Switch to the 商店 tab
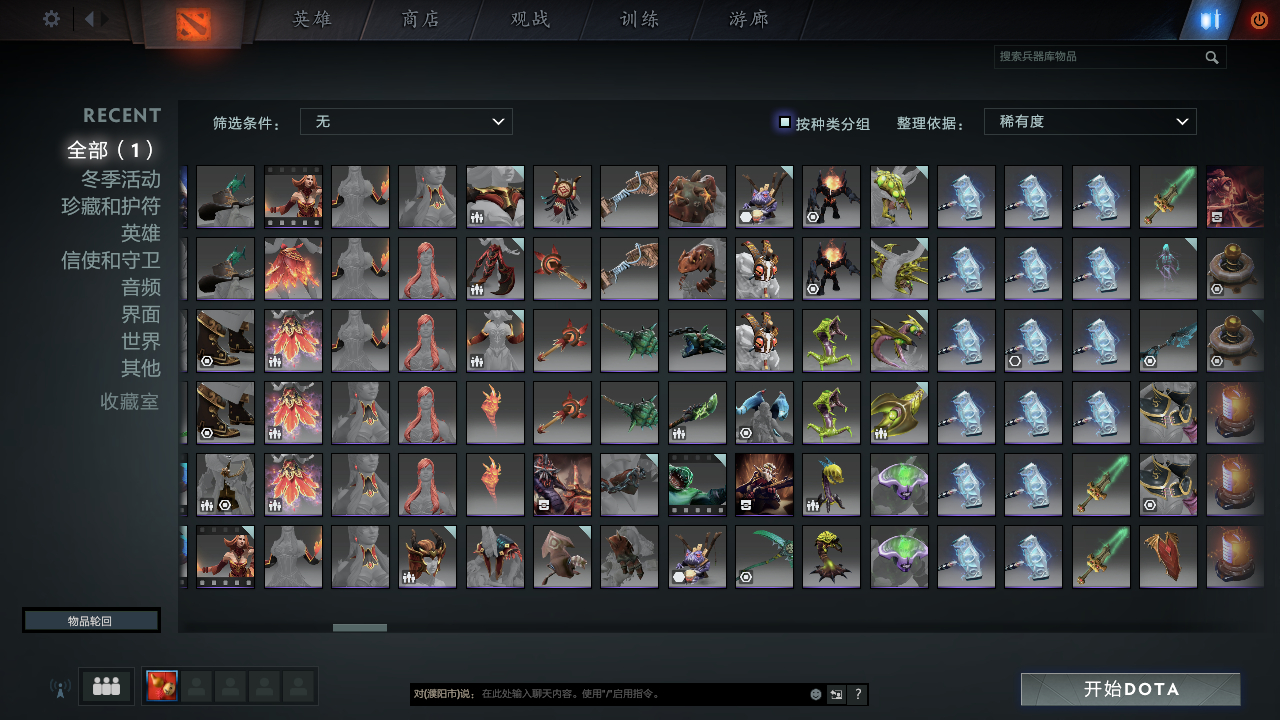Image resolution: width=1280 pixels, height=720 pixels. (421, 20)
